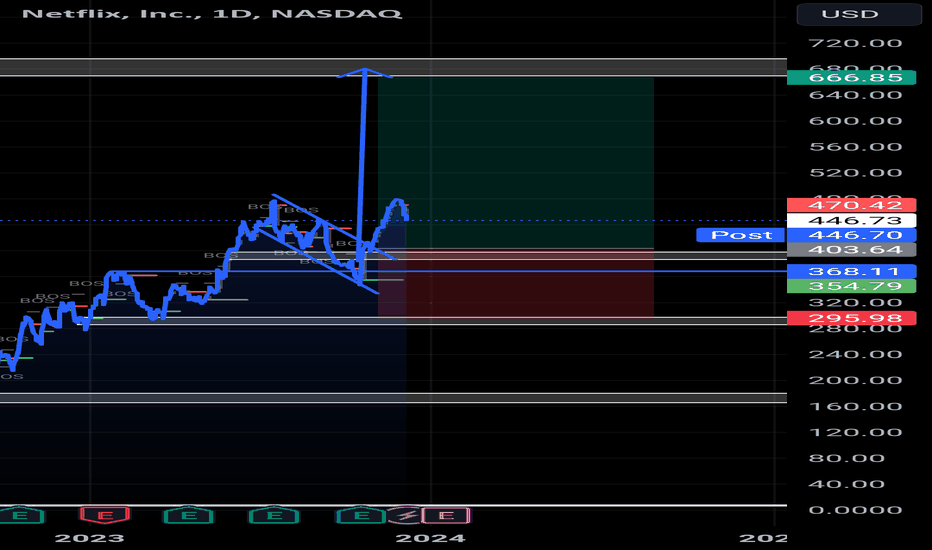
Task: Click the 240.00 price scale value
Action: (855, 354)
